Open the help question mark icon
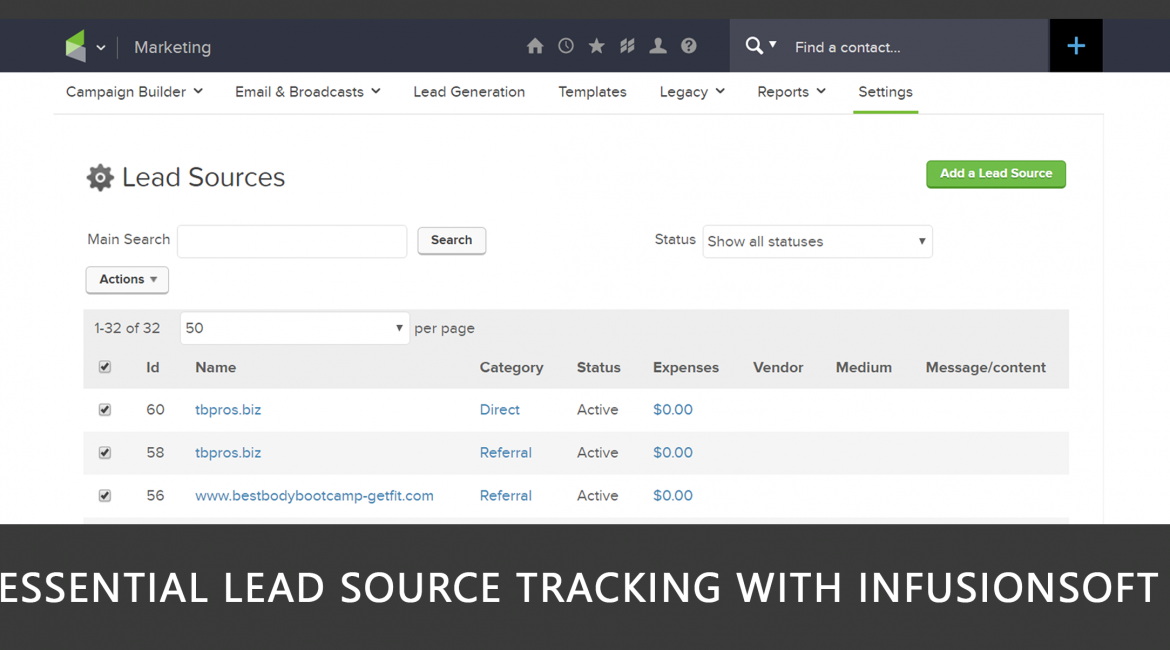Screen dimensions: 1170x650 [x=689, y=46]
